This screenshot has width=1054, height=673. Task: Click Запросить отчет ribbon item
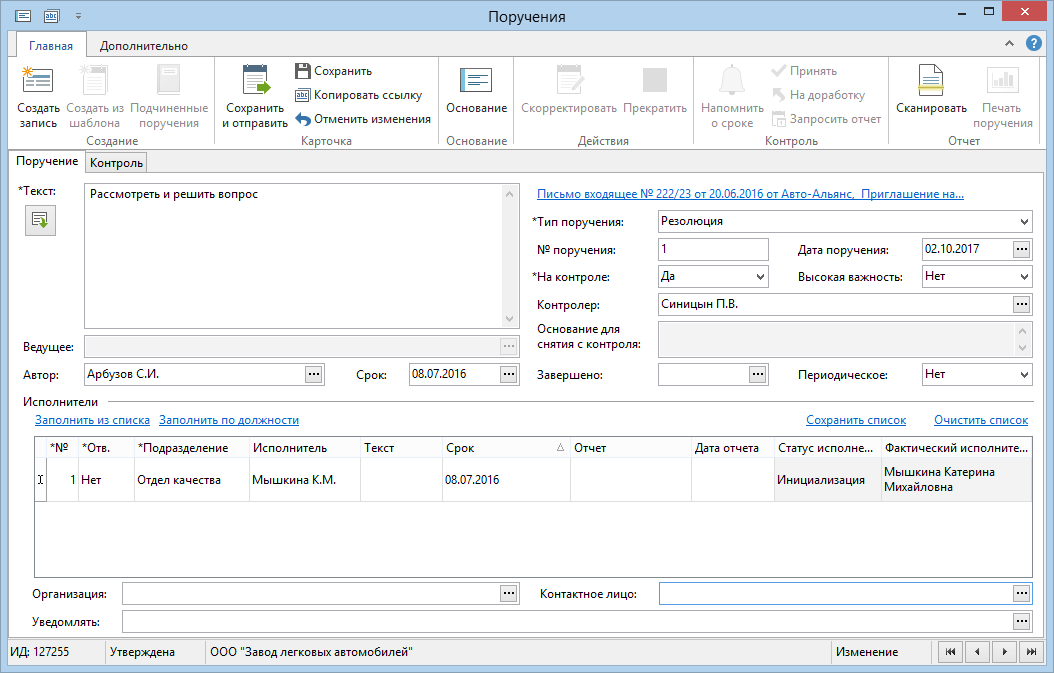pos(826,119)
